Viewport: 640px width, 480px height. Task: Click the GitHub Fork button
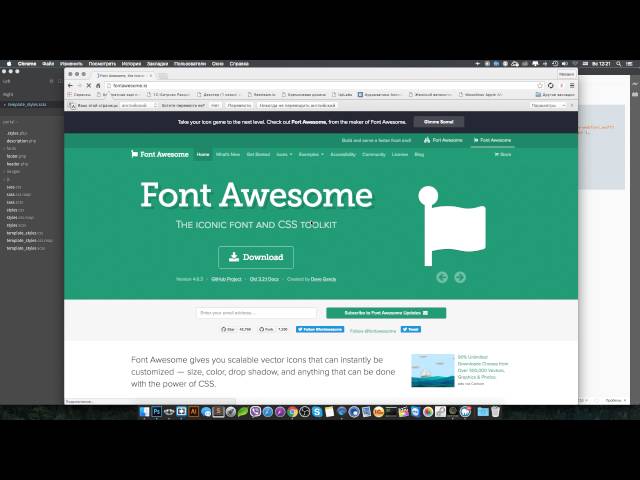pos(267,329)
